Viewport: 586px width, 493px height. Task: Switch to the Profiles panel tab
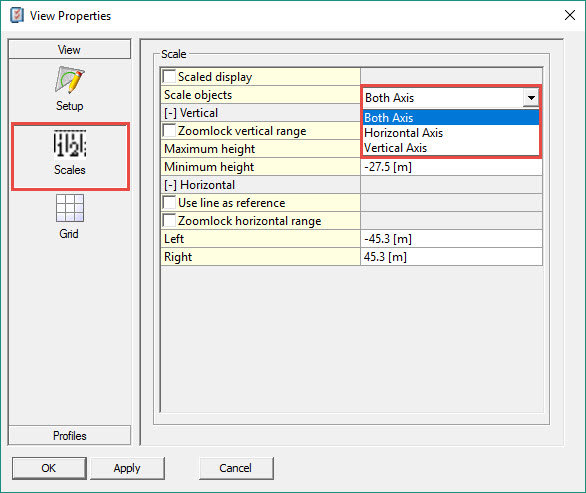point(70,435)
